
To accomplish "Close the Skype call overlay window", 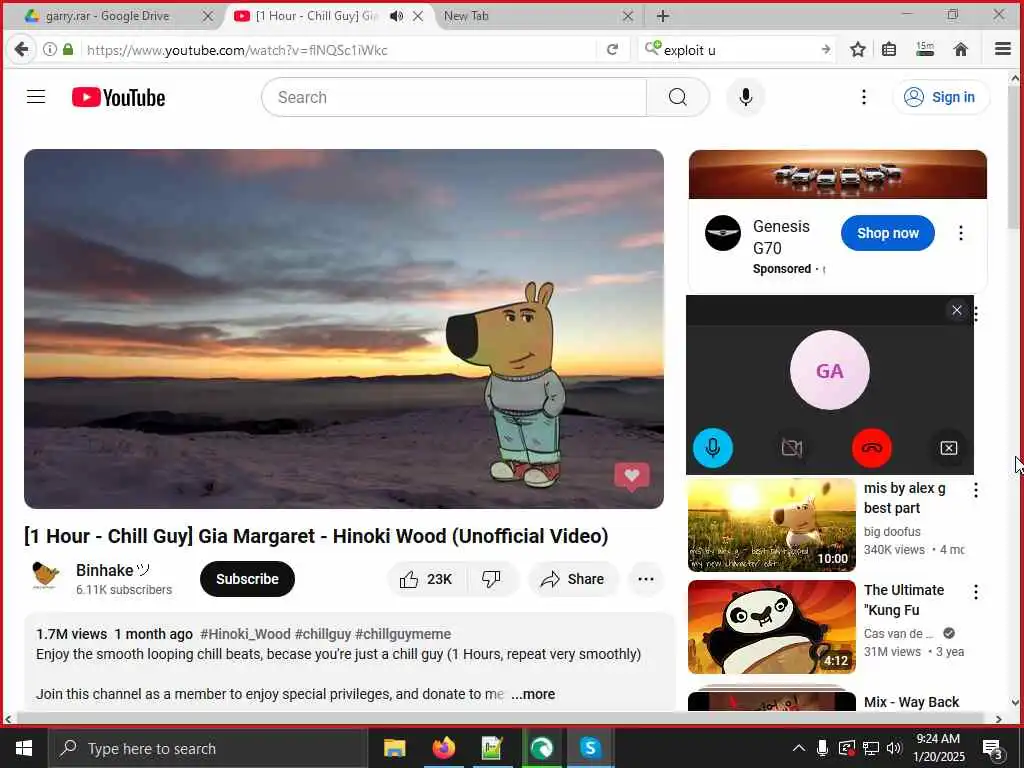I will click(x=957, y=310).
